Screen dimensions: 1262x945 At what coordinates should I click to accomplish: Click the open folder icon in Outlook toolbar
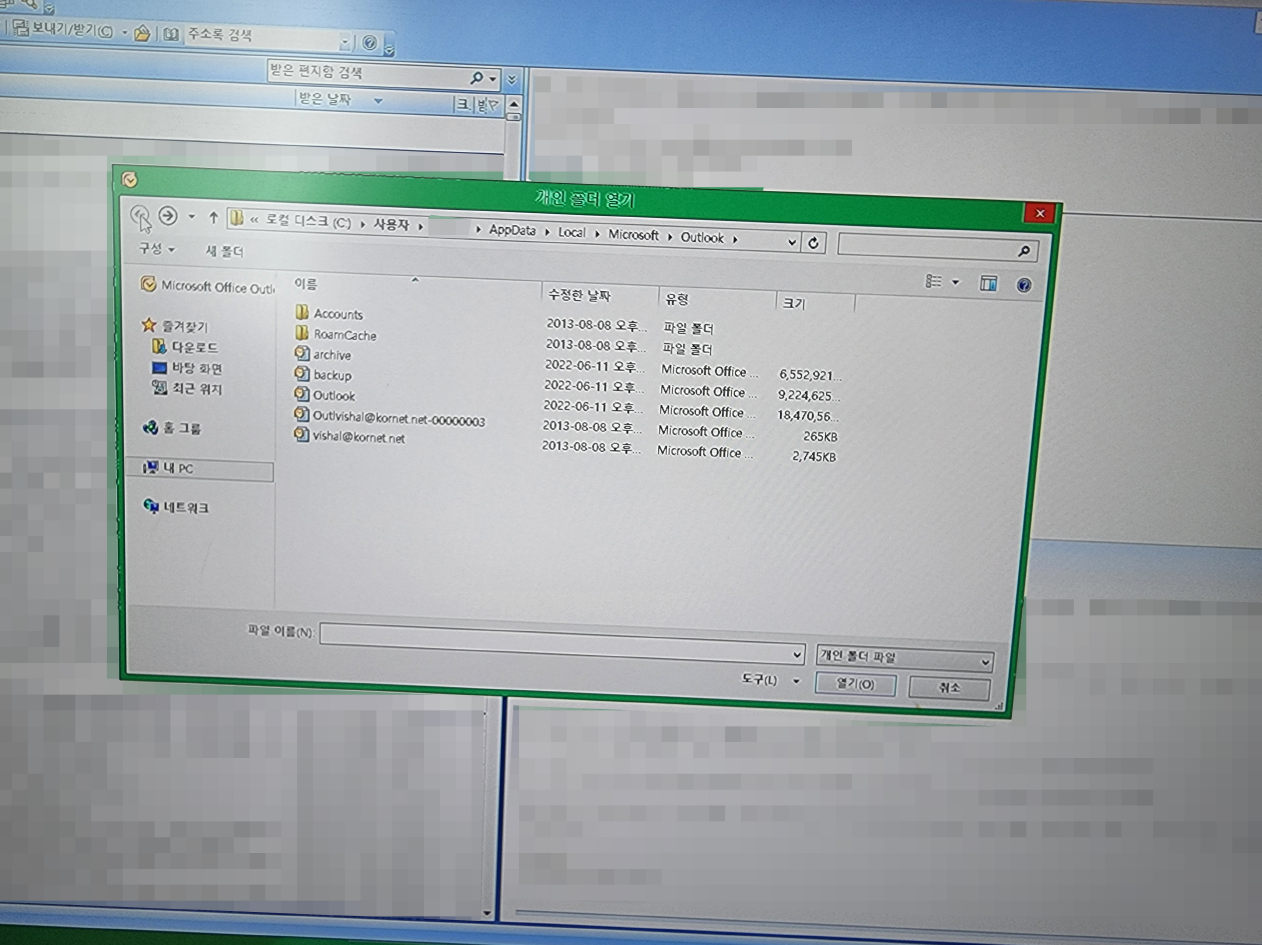click(142, 33)
